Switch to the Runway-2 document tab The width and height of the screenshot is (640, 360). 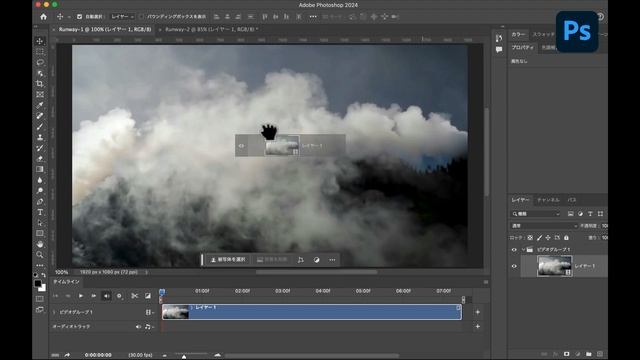pos(211,29)
